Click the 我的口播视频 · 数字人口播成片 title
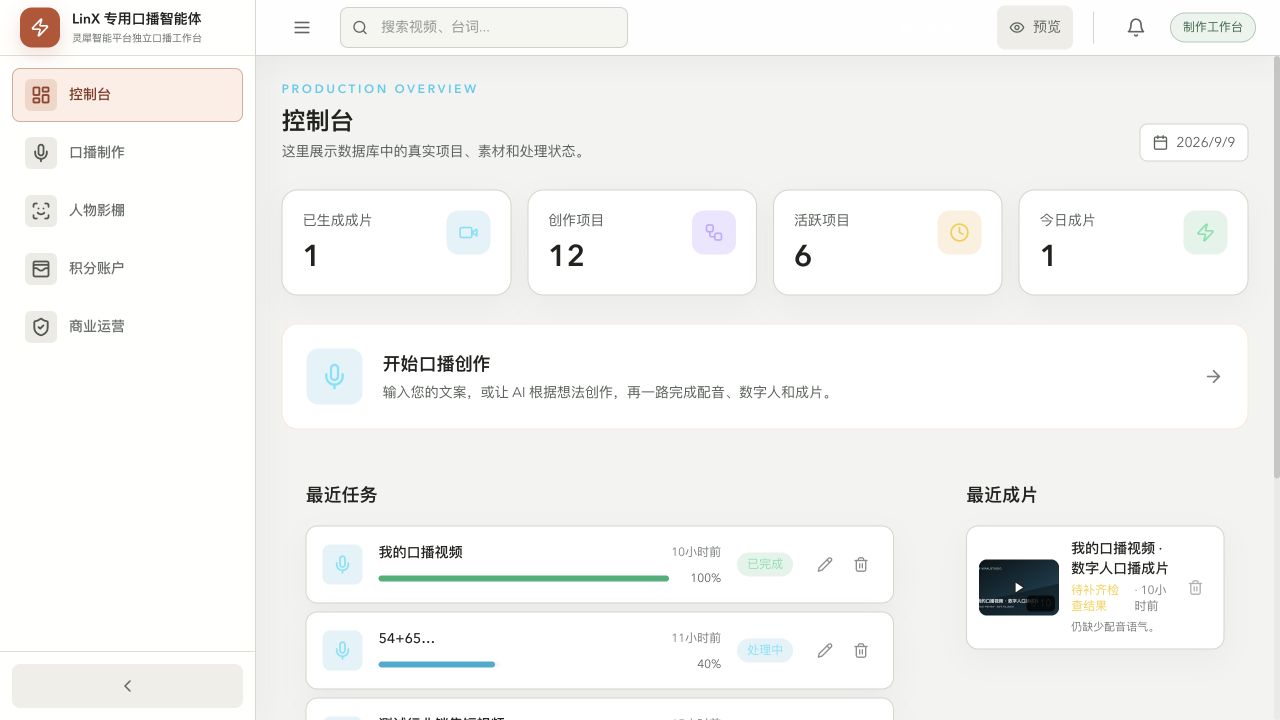Viewport: 1280px width, 720px height. tap(1120, 558)
